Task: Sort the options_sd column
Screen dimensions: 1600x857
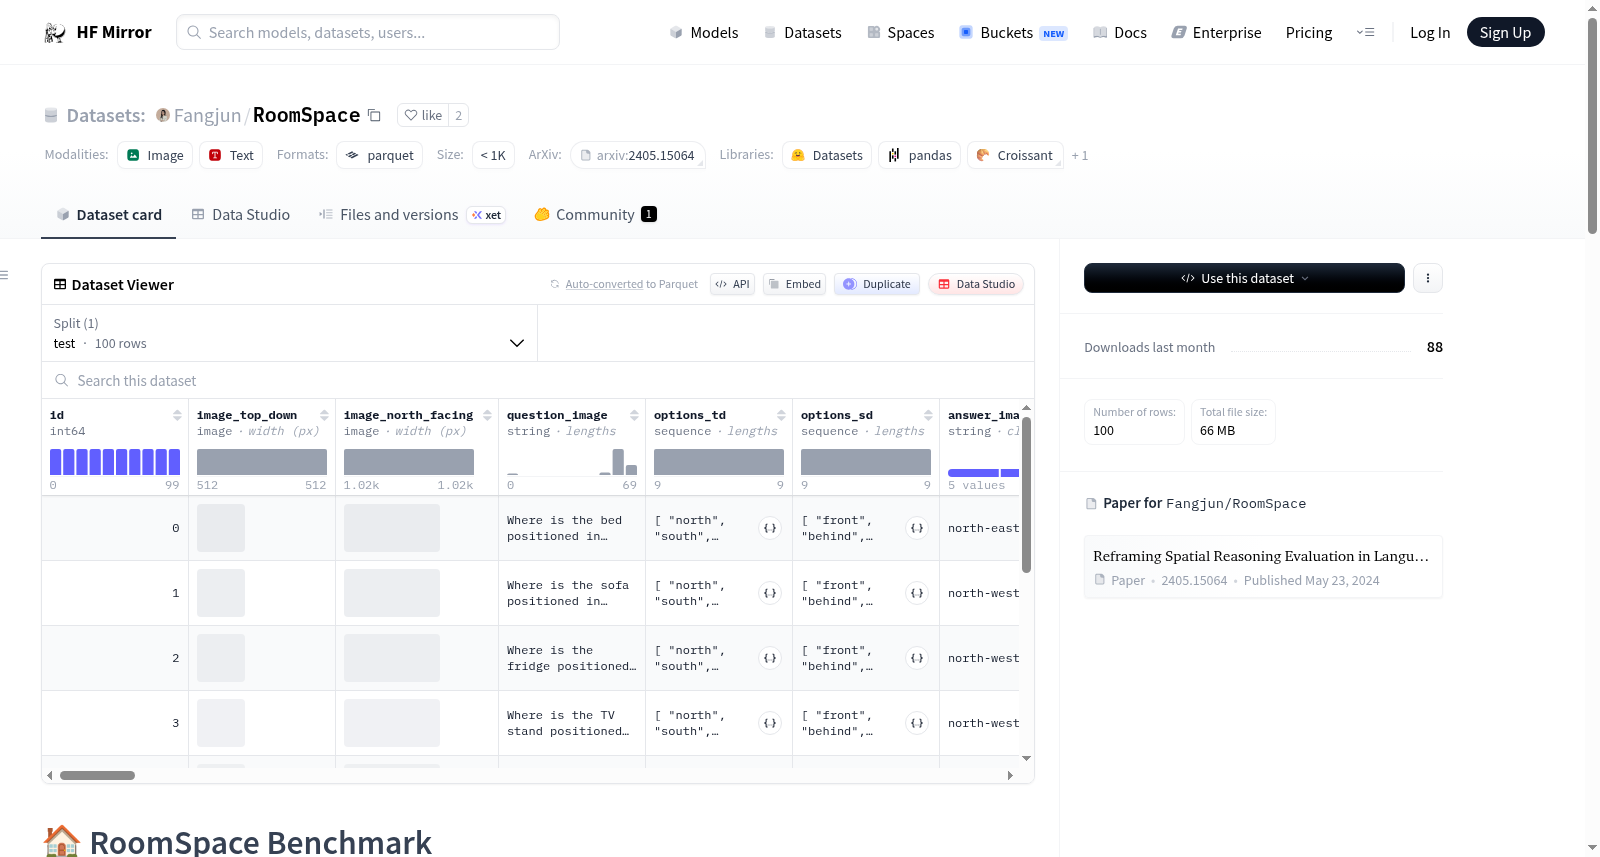Action: (928, 415)
